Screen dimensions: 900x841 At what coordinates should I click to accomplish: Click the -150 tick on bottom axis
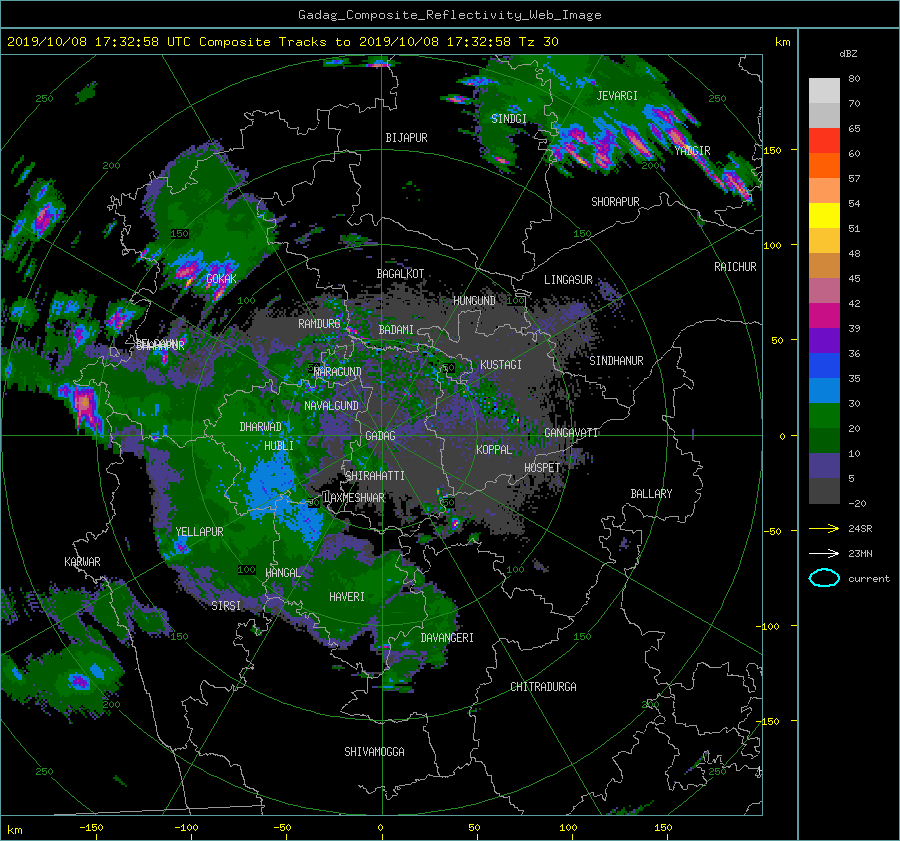[91, 828]
